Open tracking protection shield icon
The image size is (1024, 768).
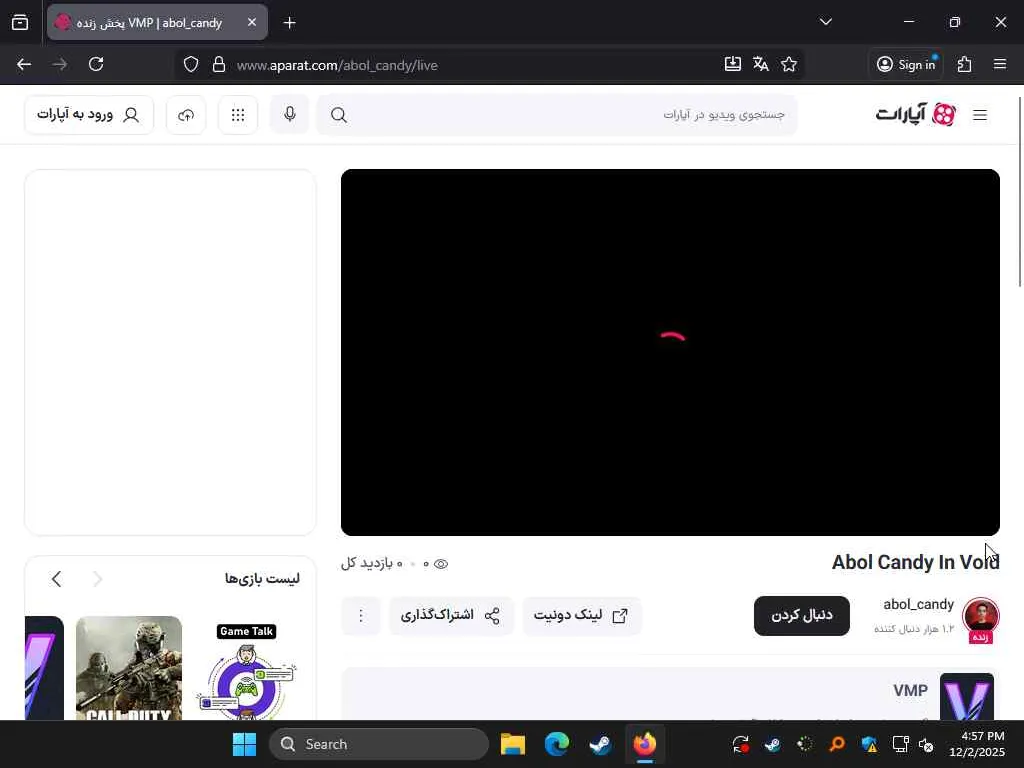point(191,65)
